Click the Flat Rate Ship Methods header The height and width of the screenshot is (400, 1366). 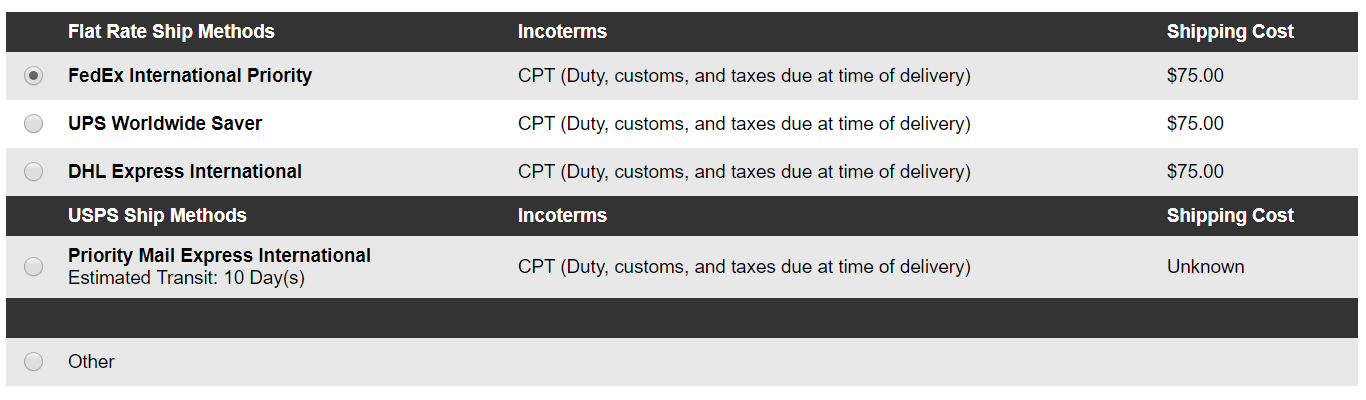pyautogui.click(x=171, y=32)
